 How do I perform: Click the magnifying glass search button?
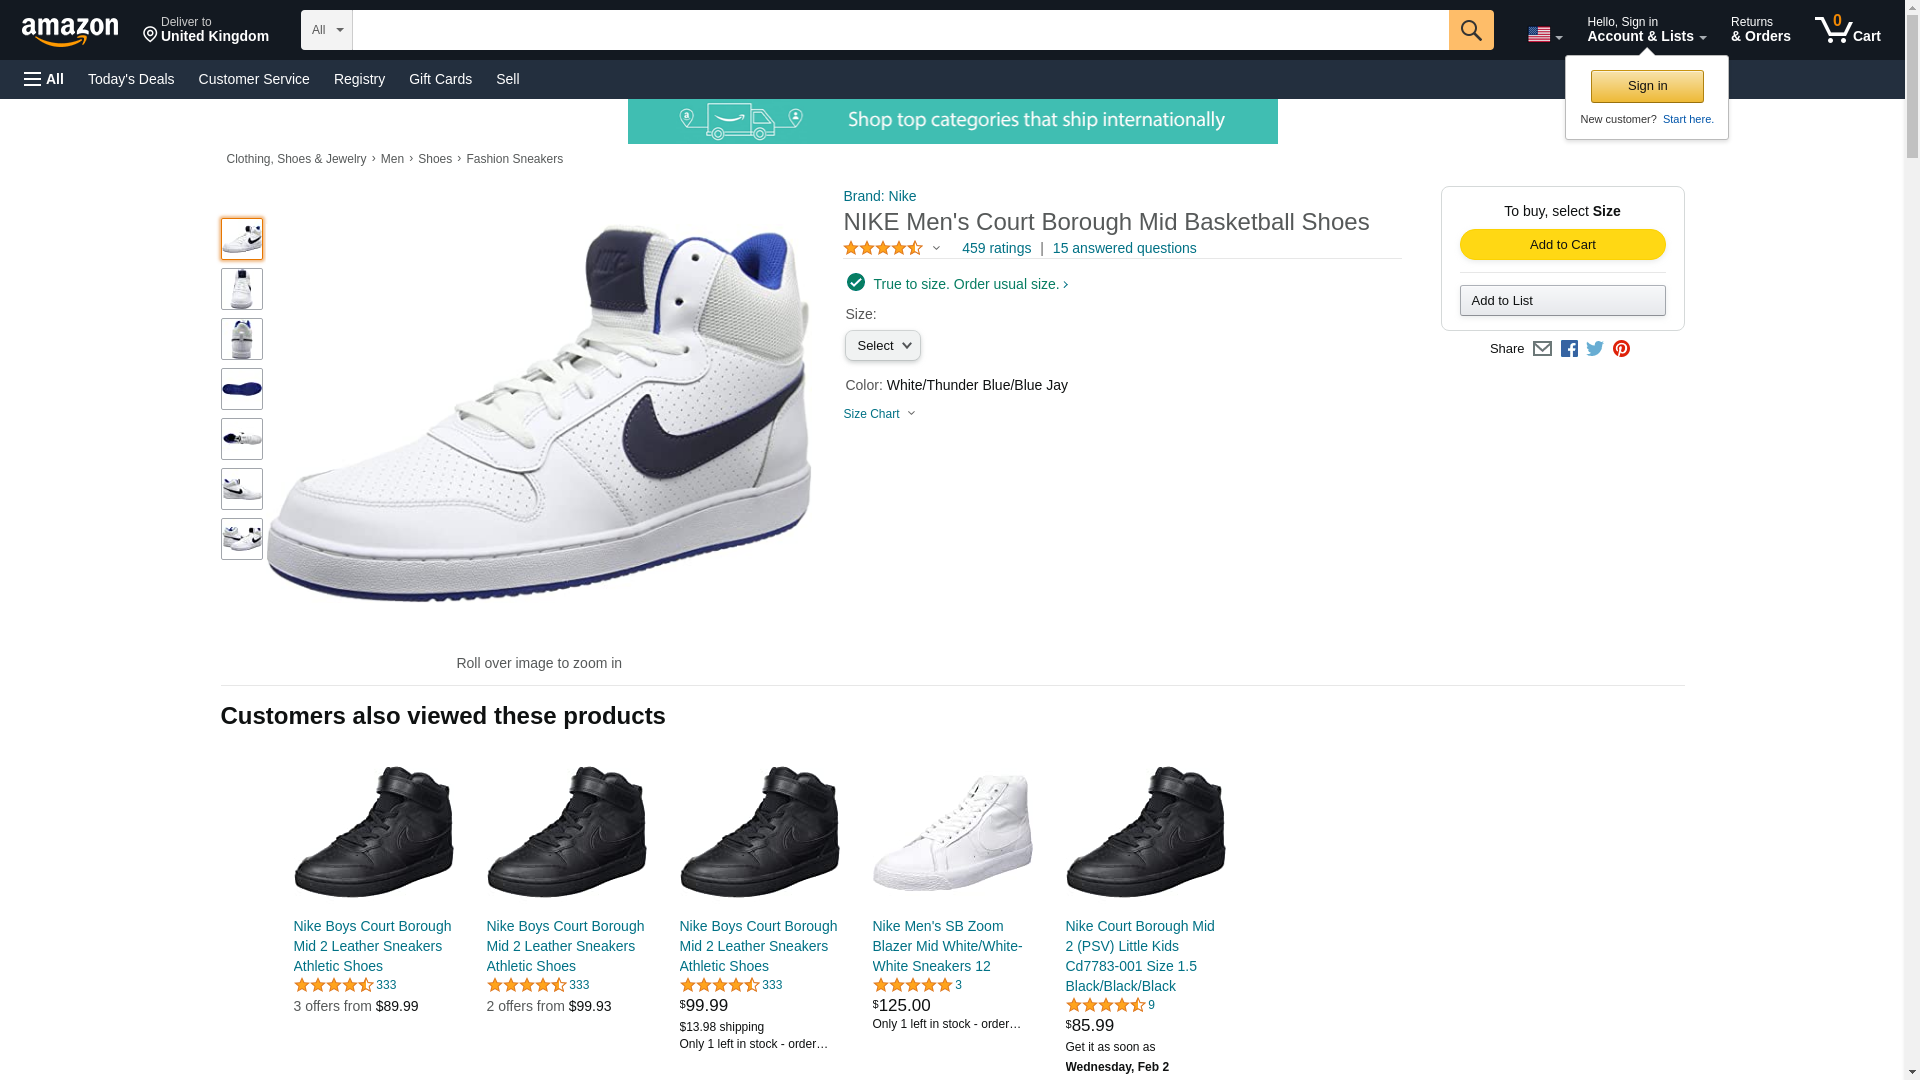(1470, 30)
